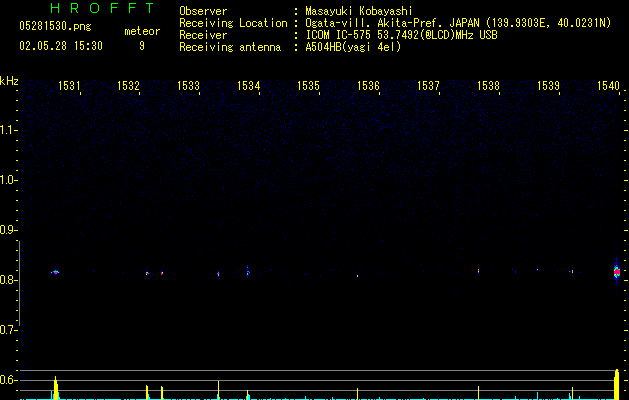Select the filename 05281530.png
The width and height of the screenshot is (629, 400).
click(x=55, y=26)
